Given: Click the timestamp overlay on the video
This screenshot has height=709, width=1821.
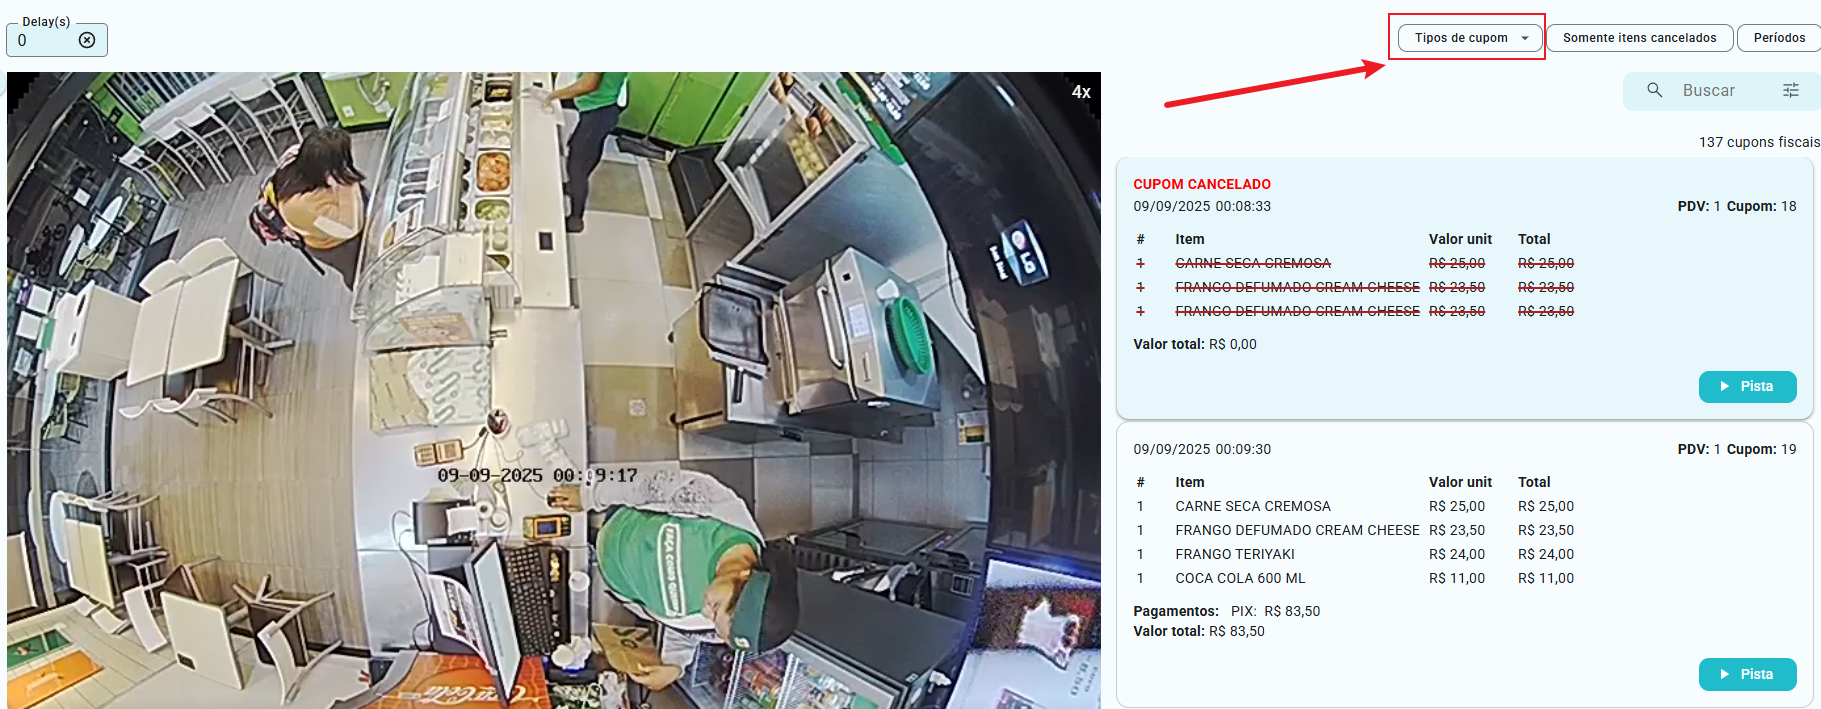Looking at the screenshot, I should coord(537,475).
